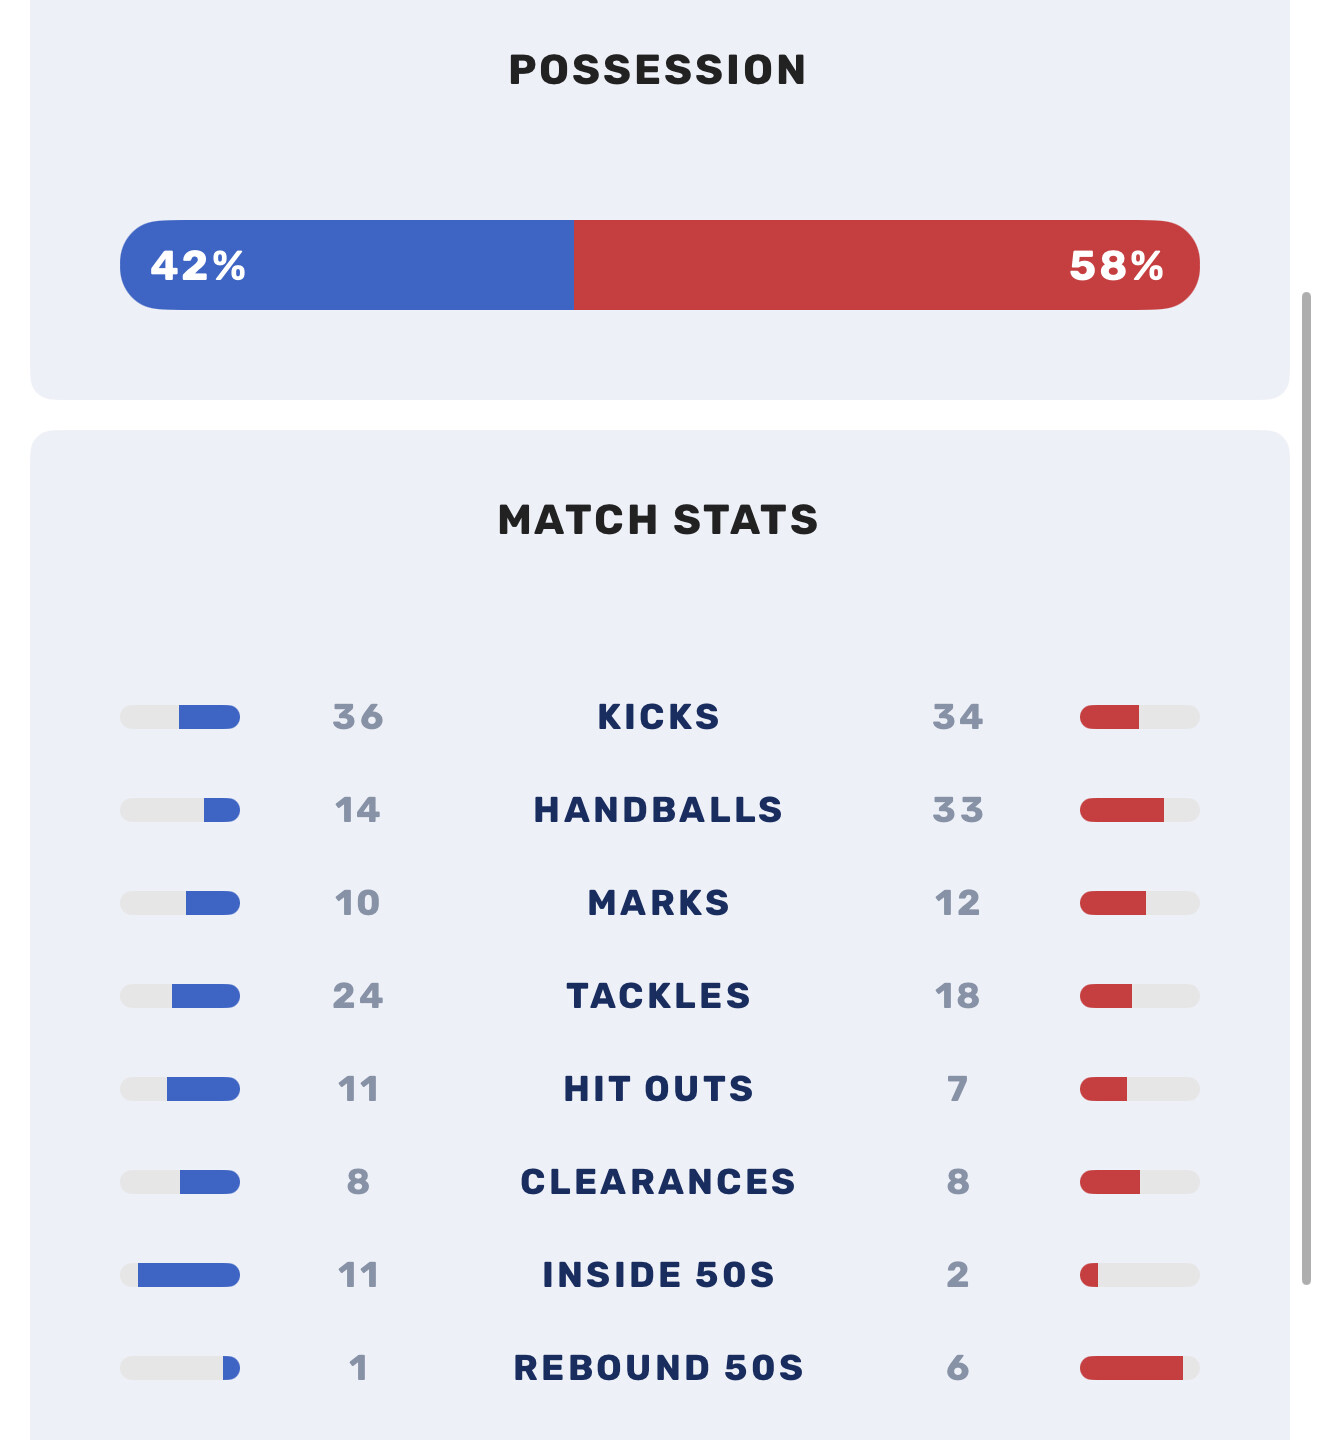Click the blue bar for Kicks

[209, 717]
